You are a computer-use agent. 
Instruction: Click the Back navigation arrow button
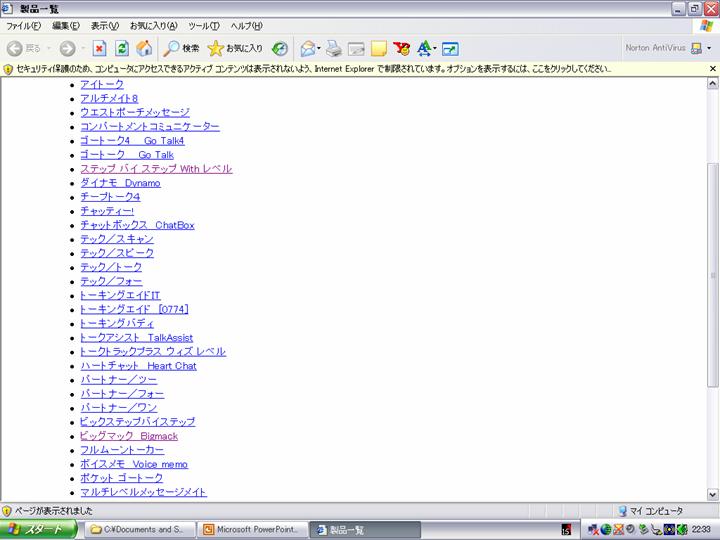point(15,48)
